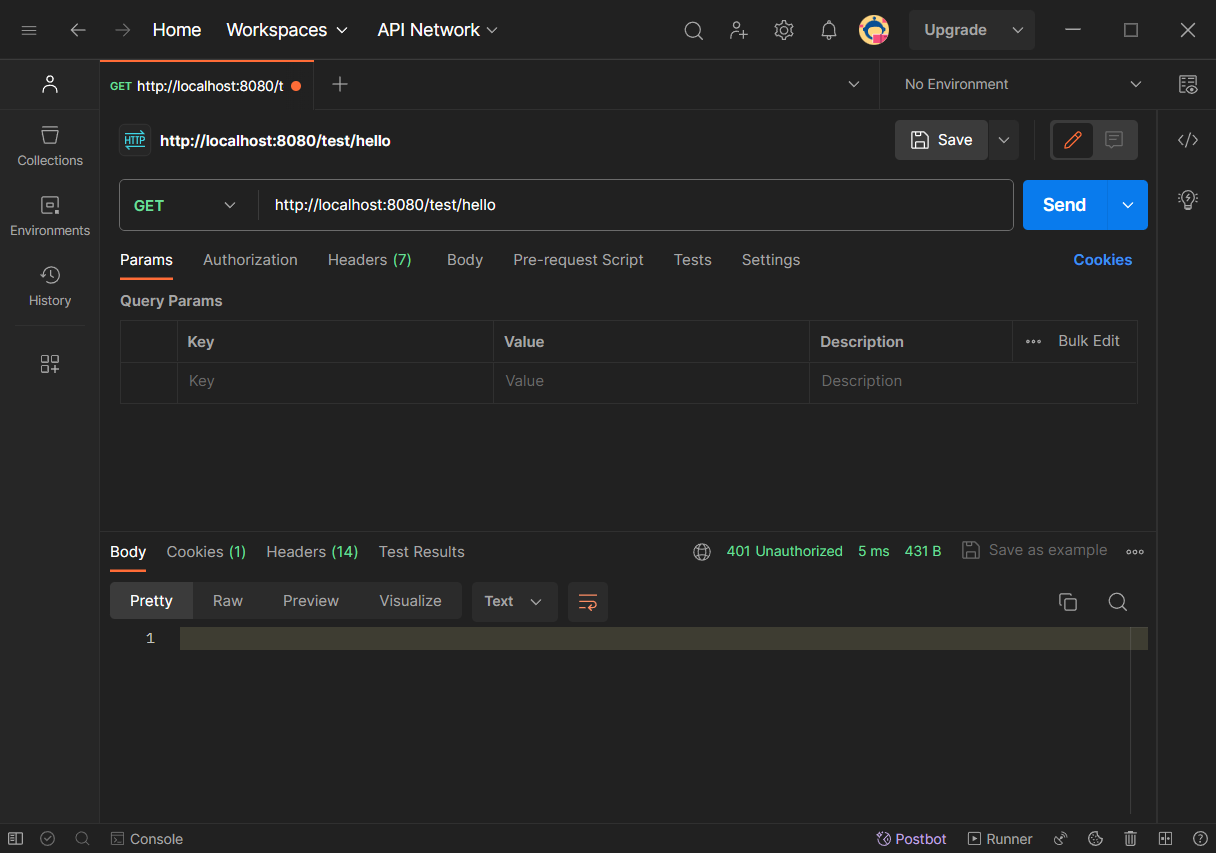
Task: Open History in the sidebar
Action: tap(50, 286)
